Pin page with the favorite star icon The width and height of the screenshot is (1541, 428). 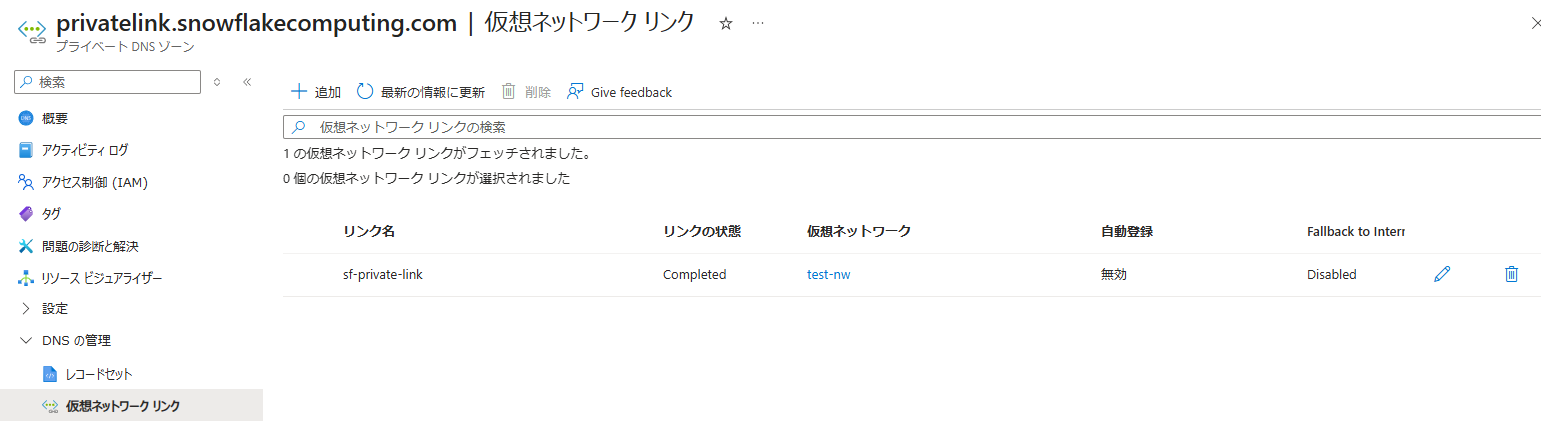click(726, 23)
